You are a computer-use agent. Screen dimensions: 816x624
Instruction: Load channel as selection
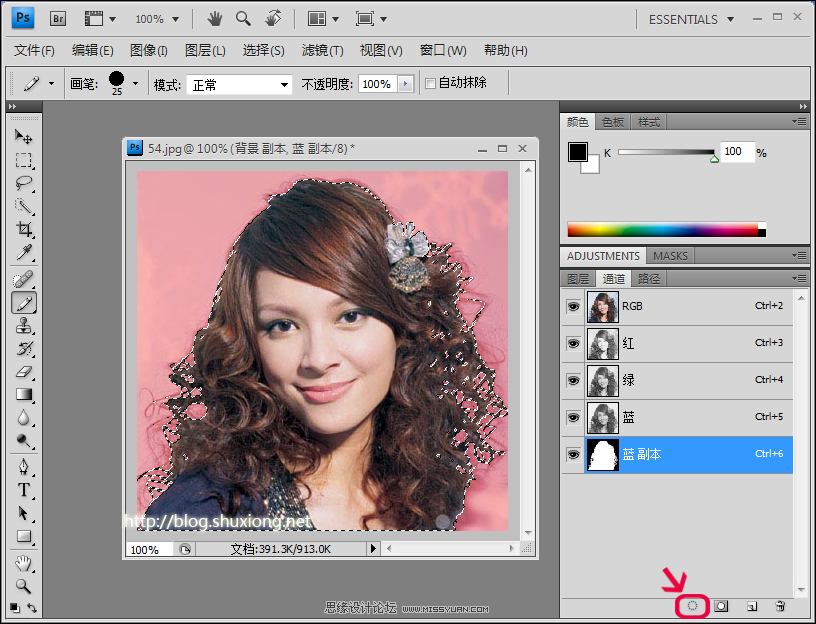(x=692, y=606)
